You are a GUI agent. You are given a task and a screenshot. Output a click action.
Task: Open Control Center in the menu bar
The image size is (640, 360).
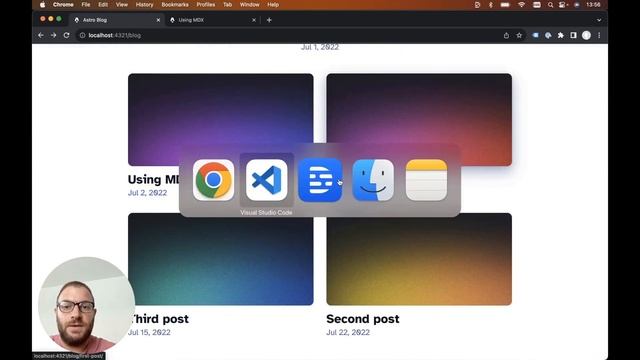click(x=563, y=5)
